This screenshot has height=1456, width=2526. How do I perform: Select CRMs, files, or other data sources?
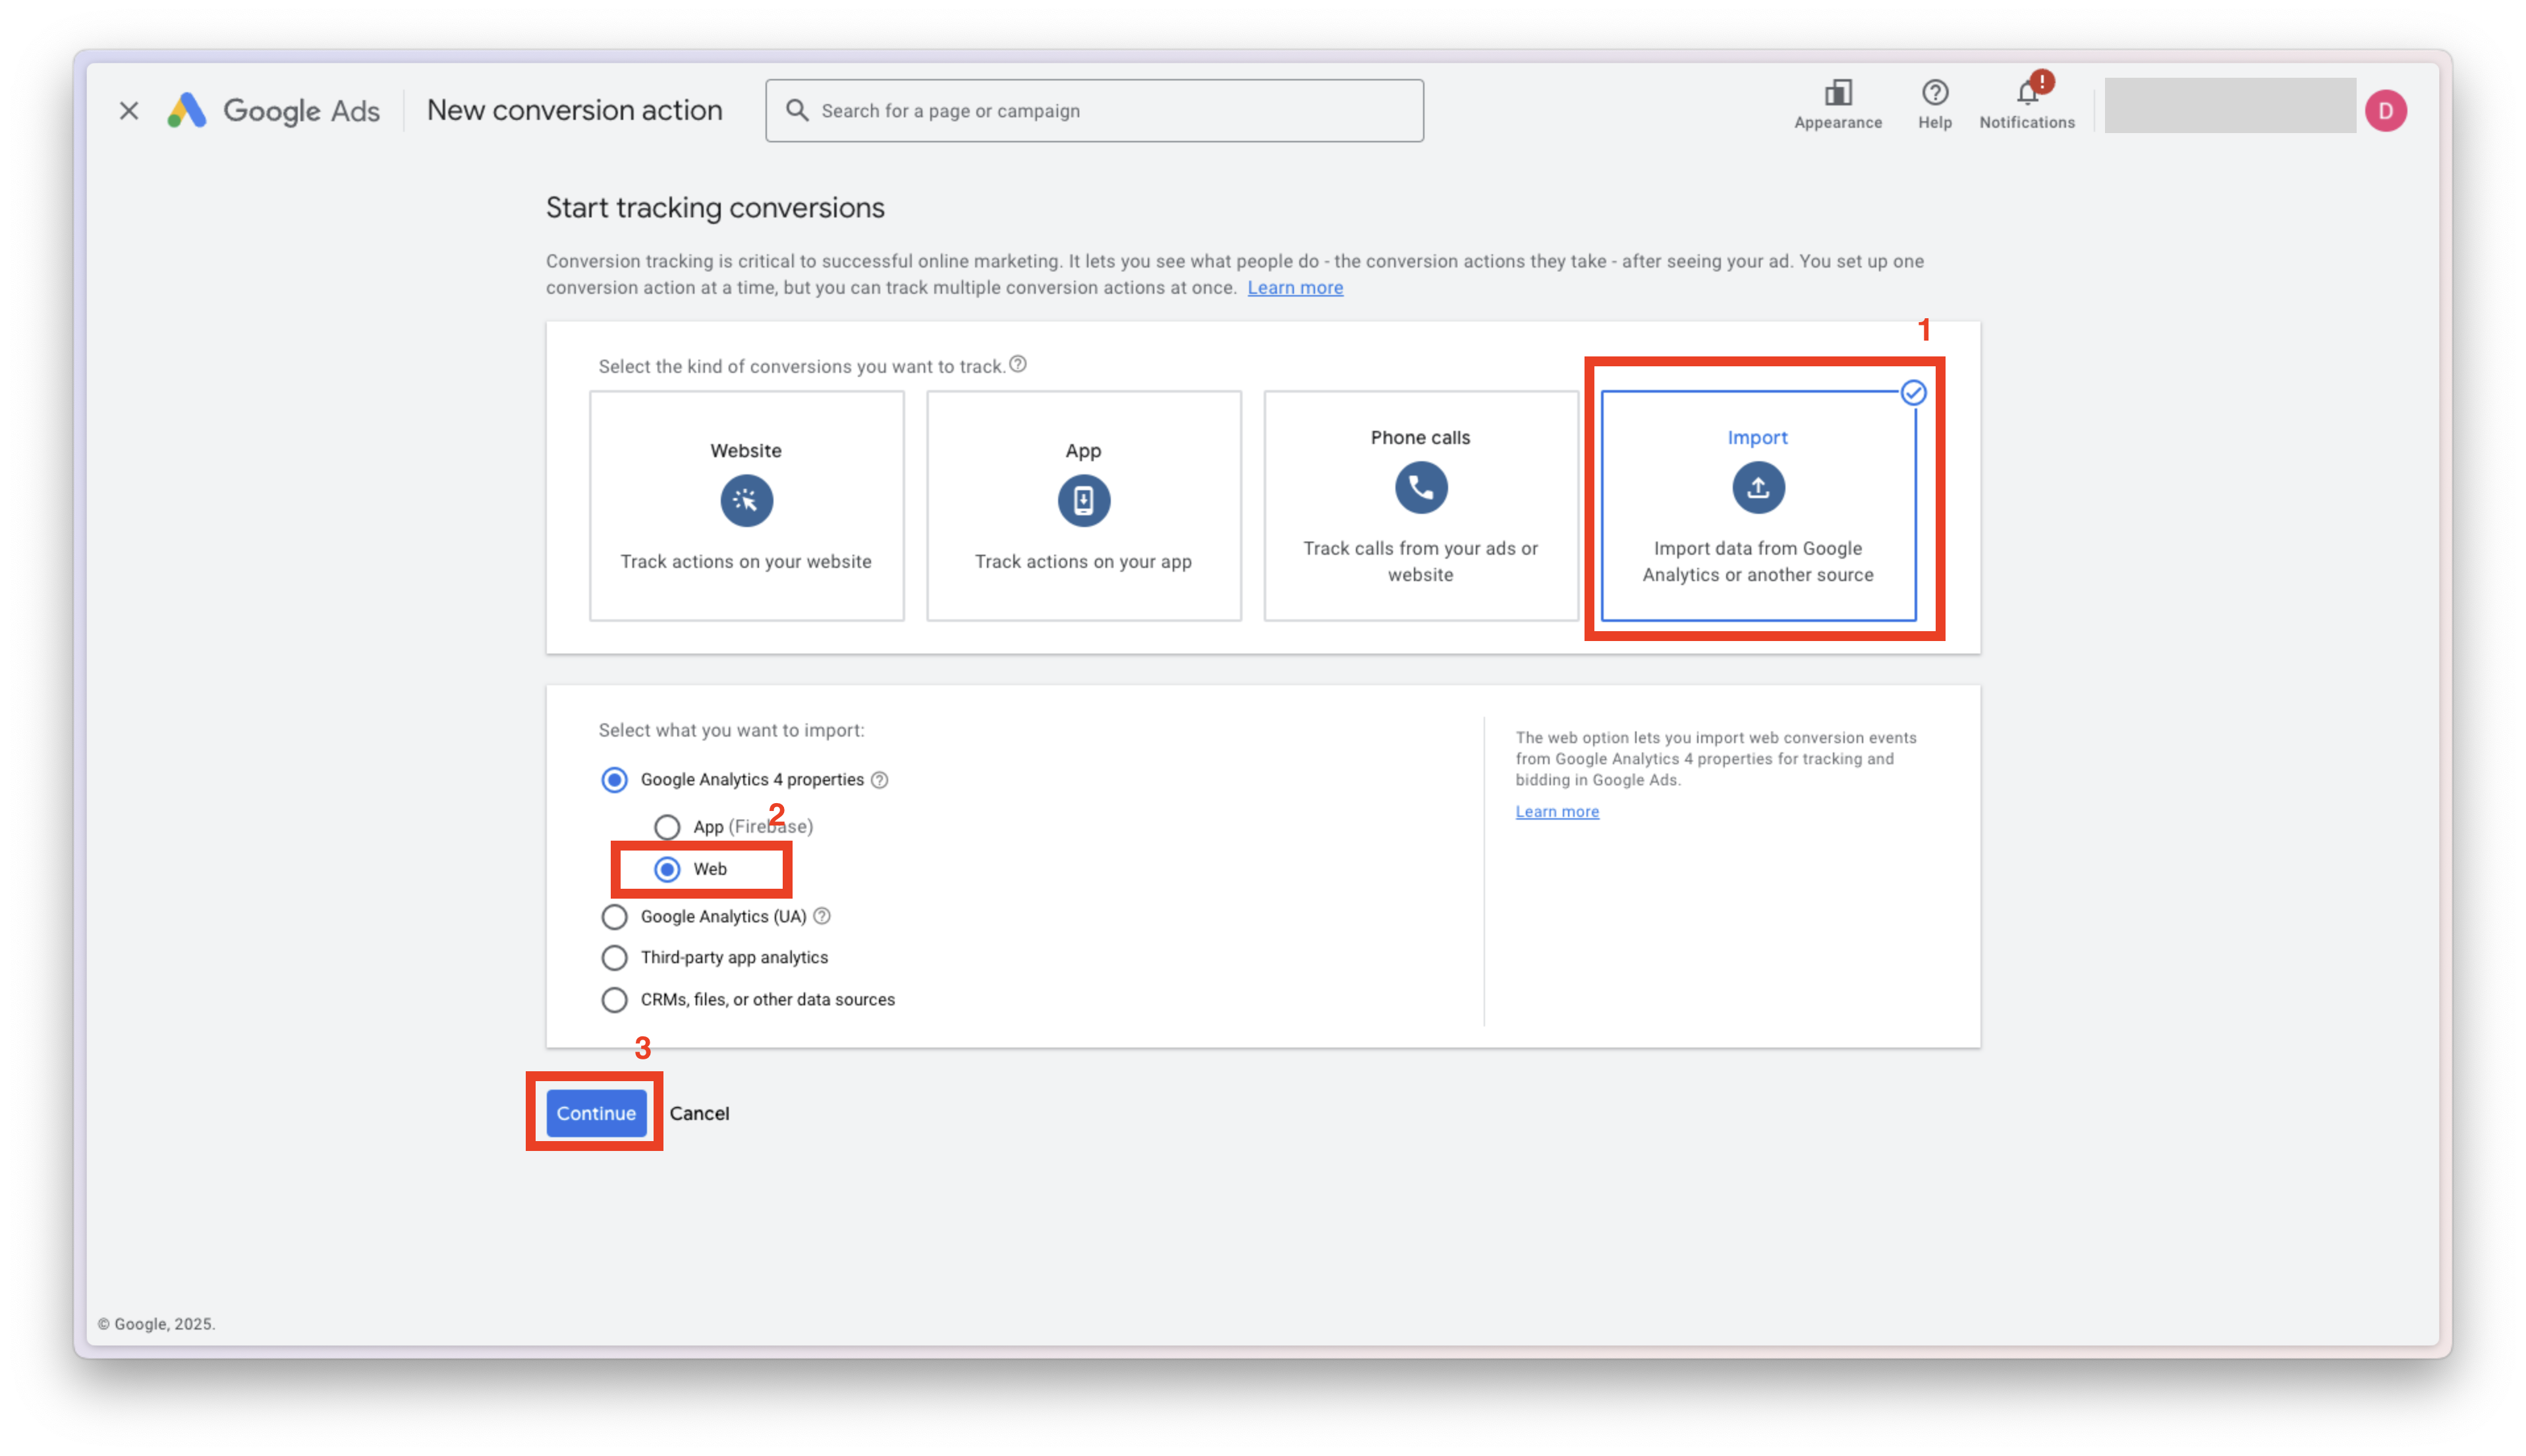tap(614, 1000)
